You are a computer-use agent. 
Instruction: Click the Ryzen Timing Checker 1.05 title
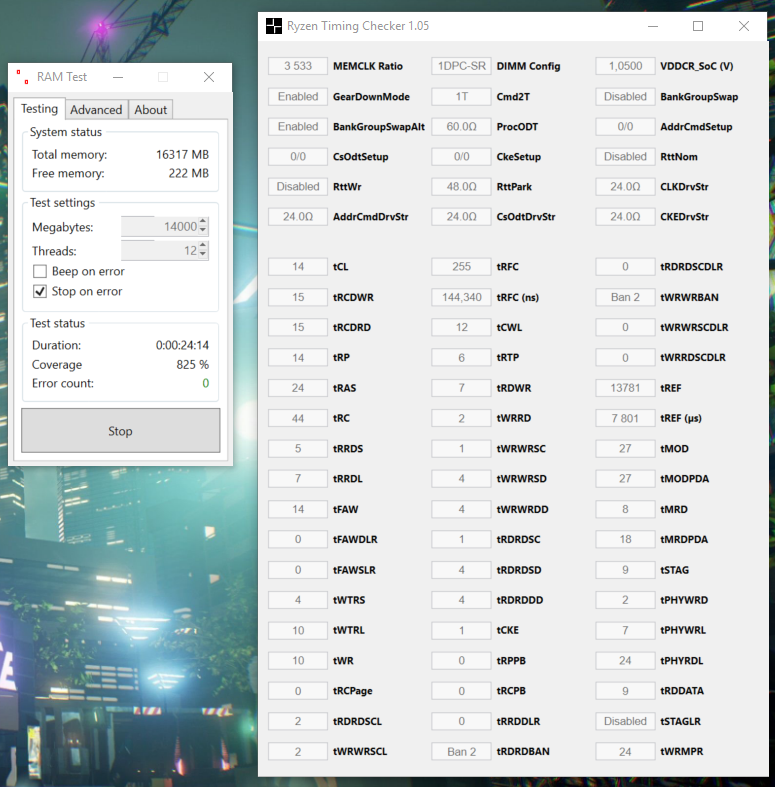(358, 26)
